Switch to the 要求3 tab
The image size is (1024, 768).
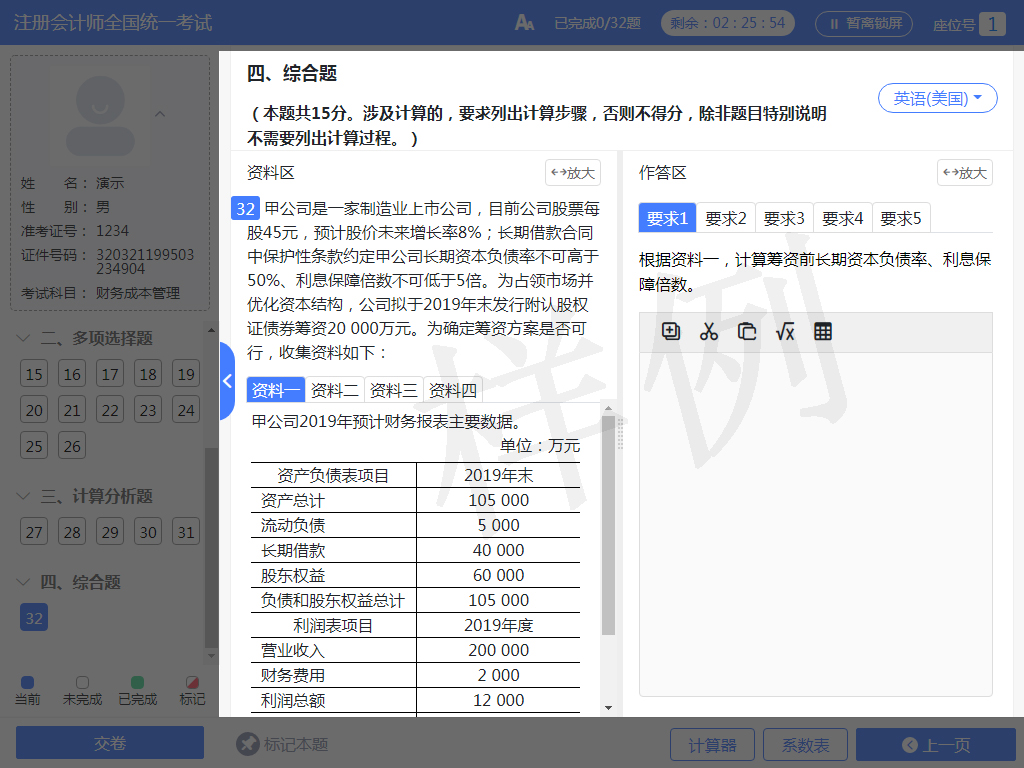pyautogui.click(x=784, y=218)
